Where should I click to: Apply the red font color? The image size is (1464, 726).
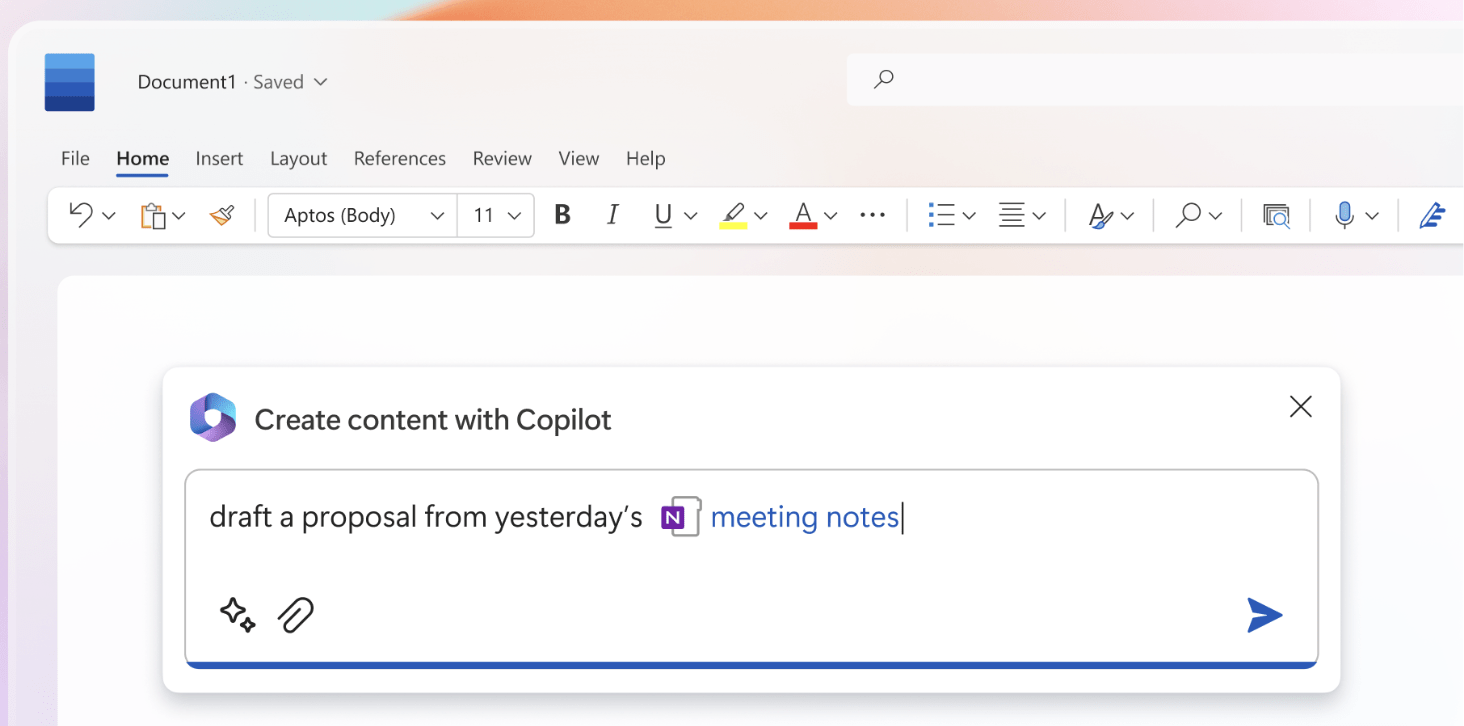coord(803,215)
